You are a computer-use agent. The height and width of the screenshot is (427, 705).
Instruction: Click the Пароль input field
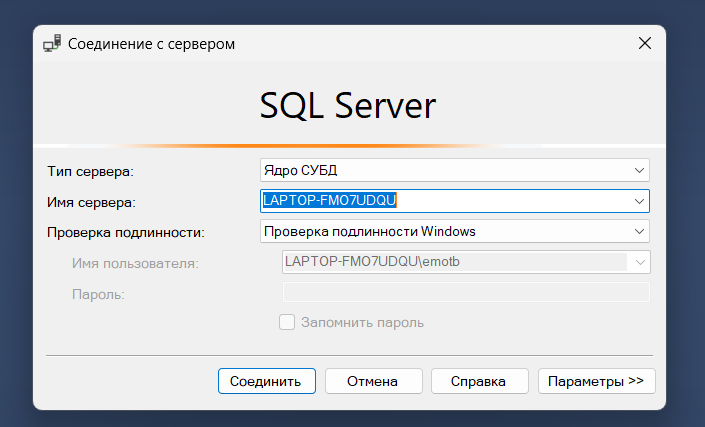coord(466,292)
